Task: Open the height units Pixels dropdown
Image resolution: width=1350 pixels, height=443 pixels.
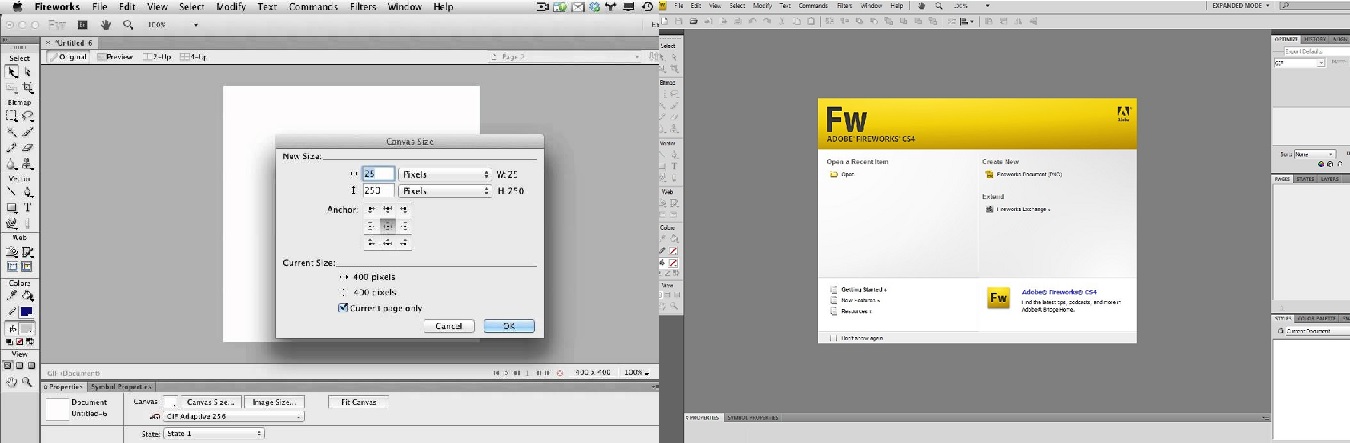Action: pos(445,191)
